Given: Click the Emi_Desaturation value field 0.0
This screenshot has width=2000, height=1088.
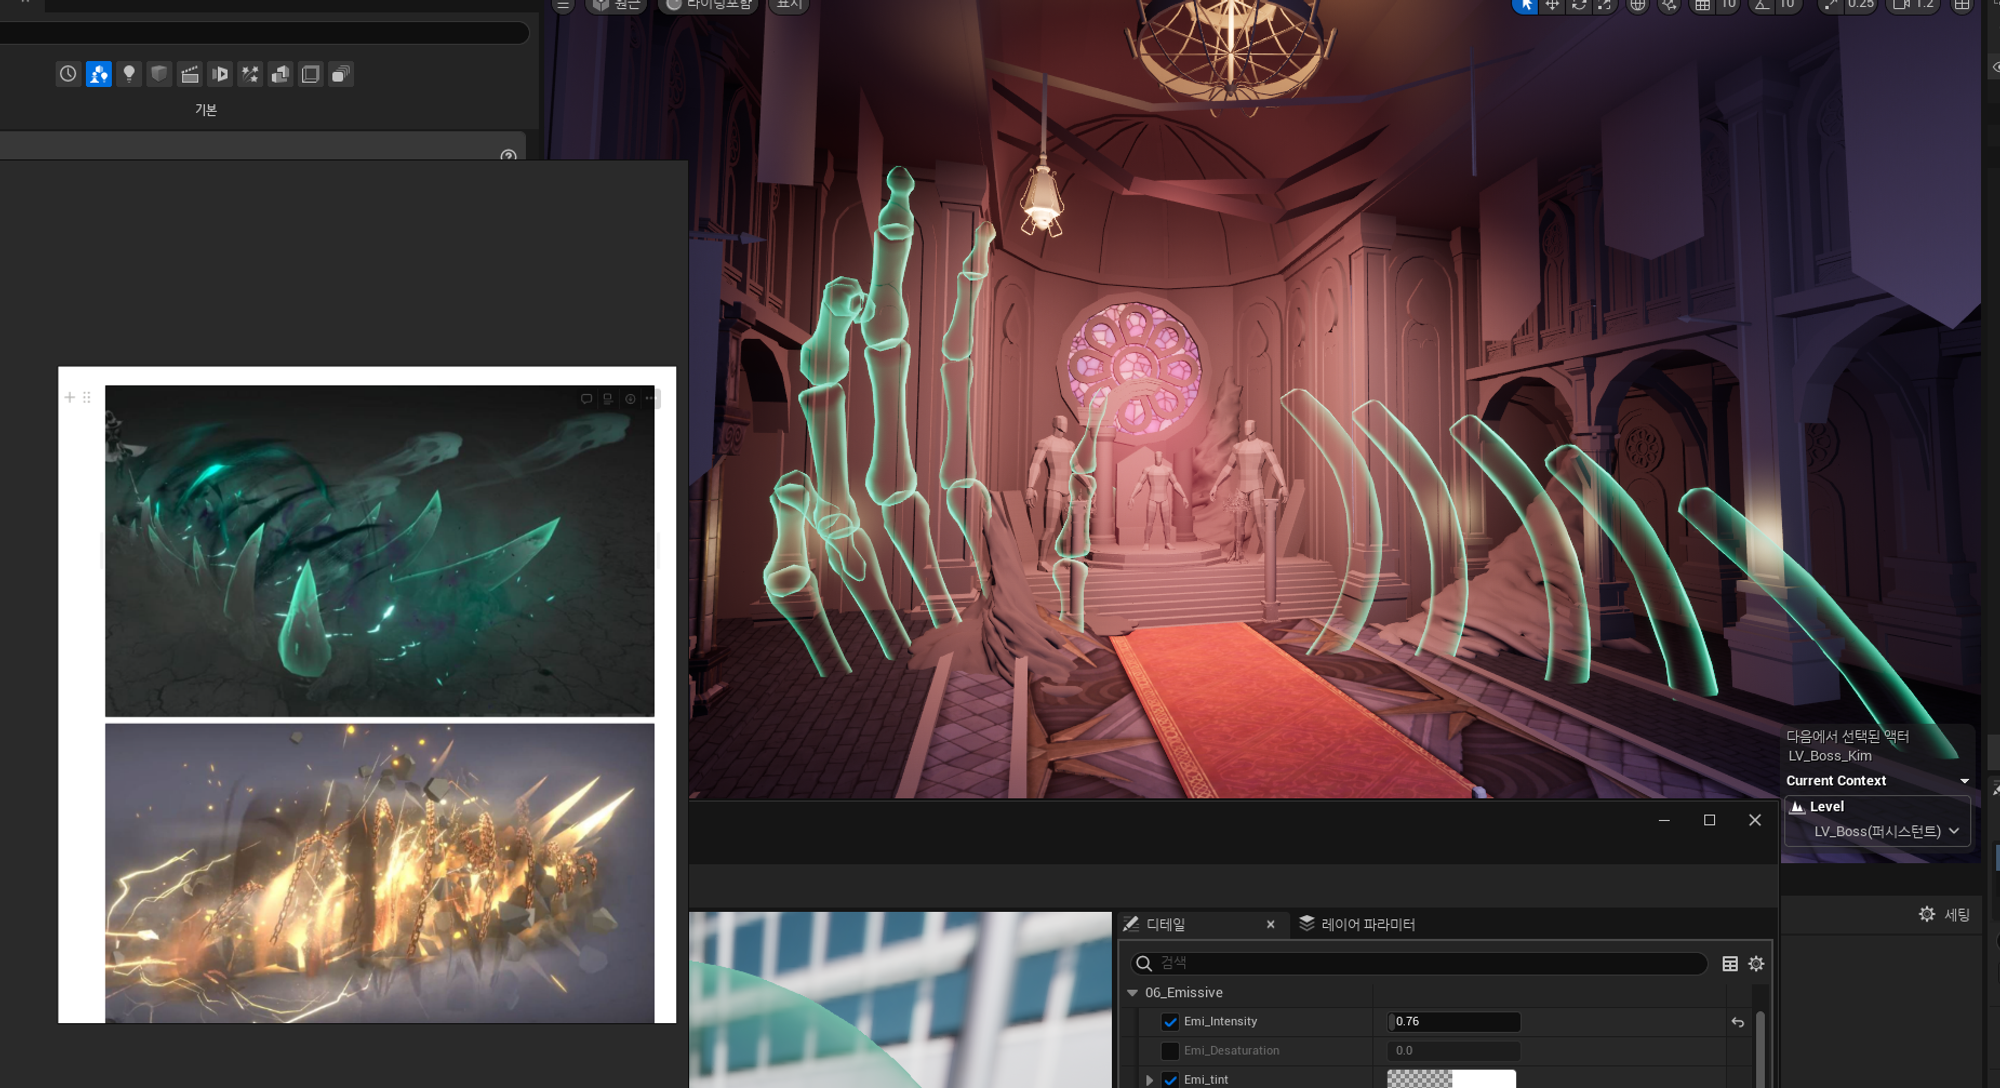Looking at the screenshot, I should tap(1454, 1051).
